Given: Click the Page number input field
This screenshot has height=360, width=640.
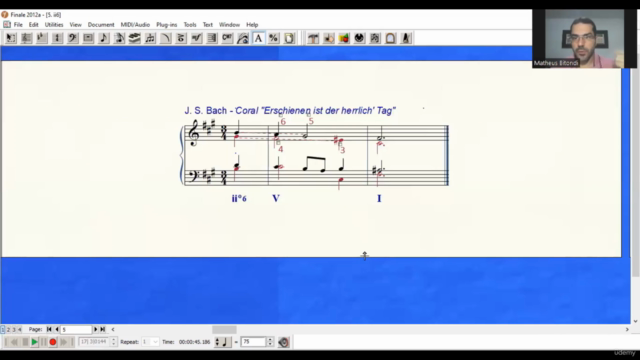Looking at the screenshot, I should 76,329.
